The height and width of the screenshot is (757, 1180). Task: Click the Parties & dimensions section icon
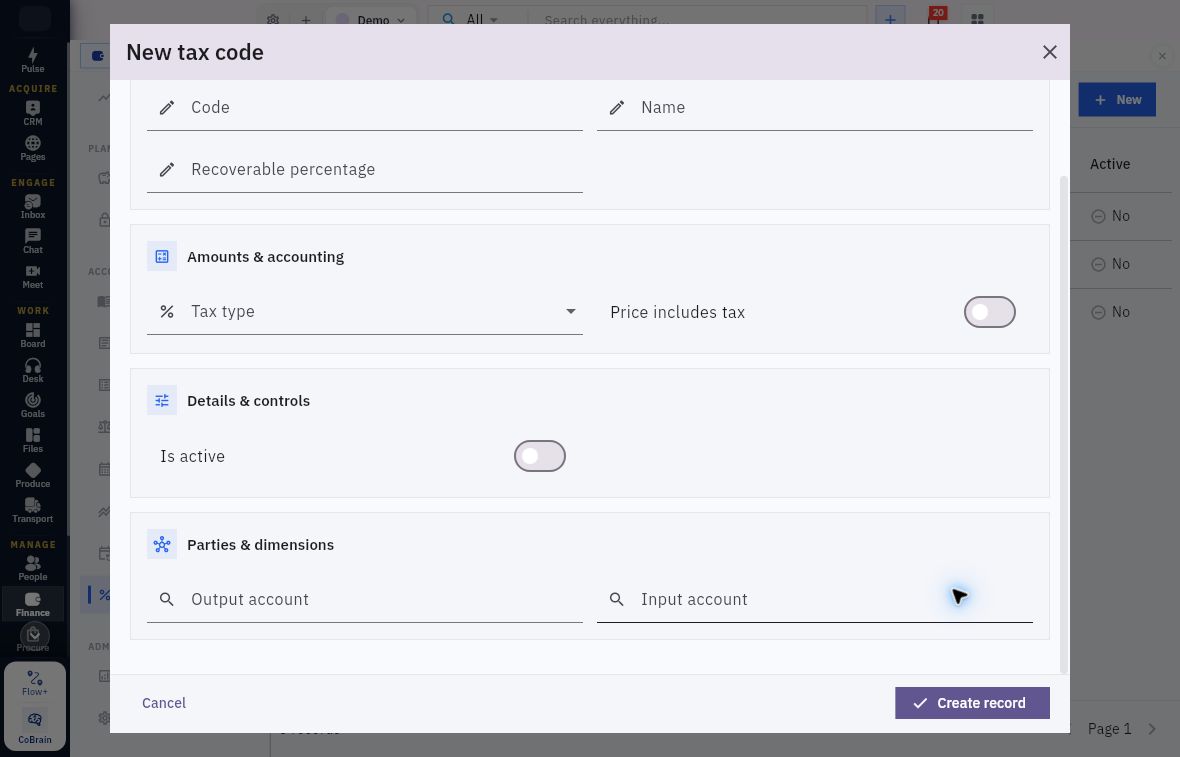tap(162, 544)
